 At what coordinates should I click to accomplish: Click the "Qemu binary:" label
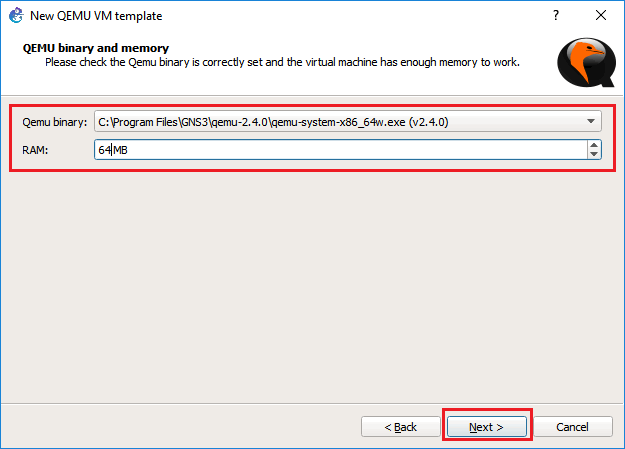(x=54, y=122)
